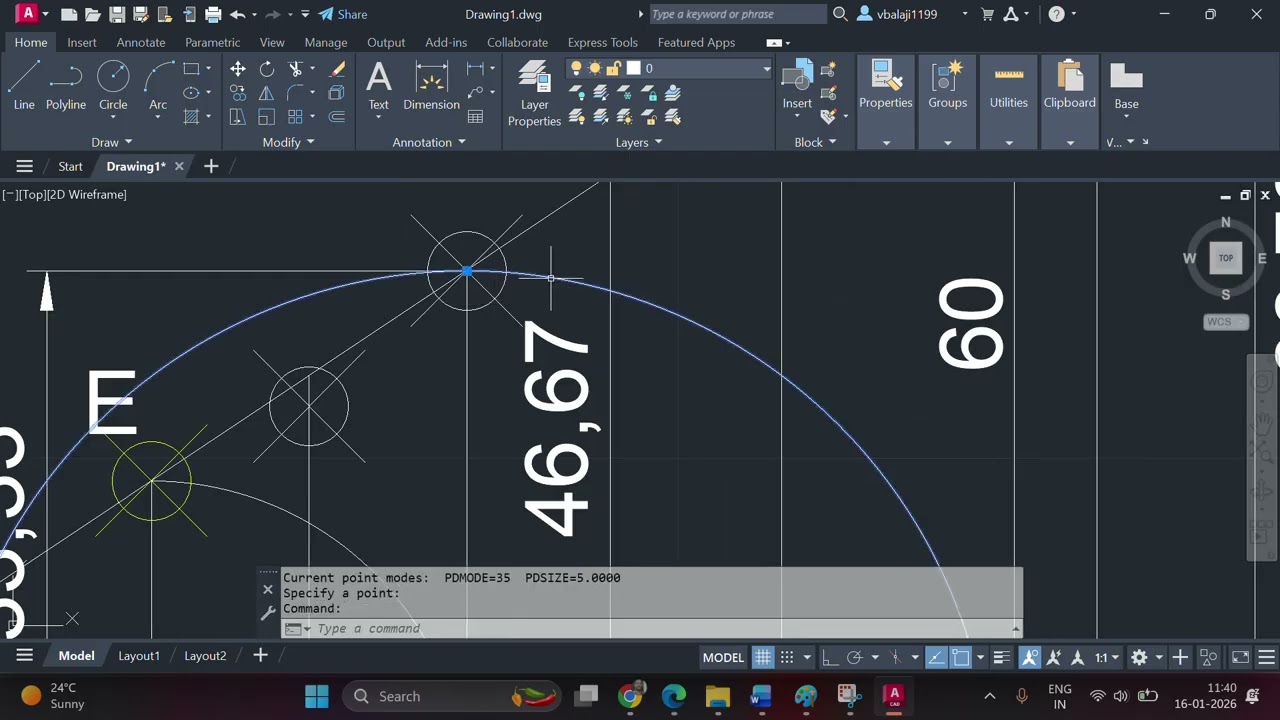Open the user account vbalaji1199 dropdown

pyautogui.click(x=912, y=14)
